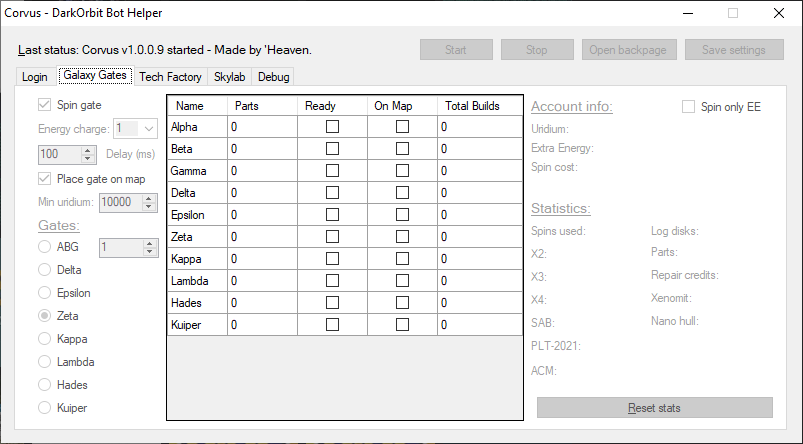Screen dimensions: 803x444
Task: Check Ready box in Alpha row
Action: coord(332,126)
